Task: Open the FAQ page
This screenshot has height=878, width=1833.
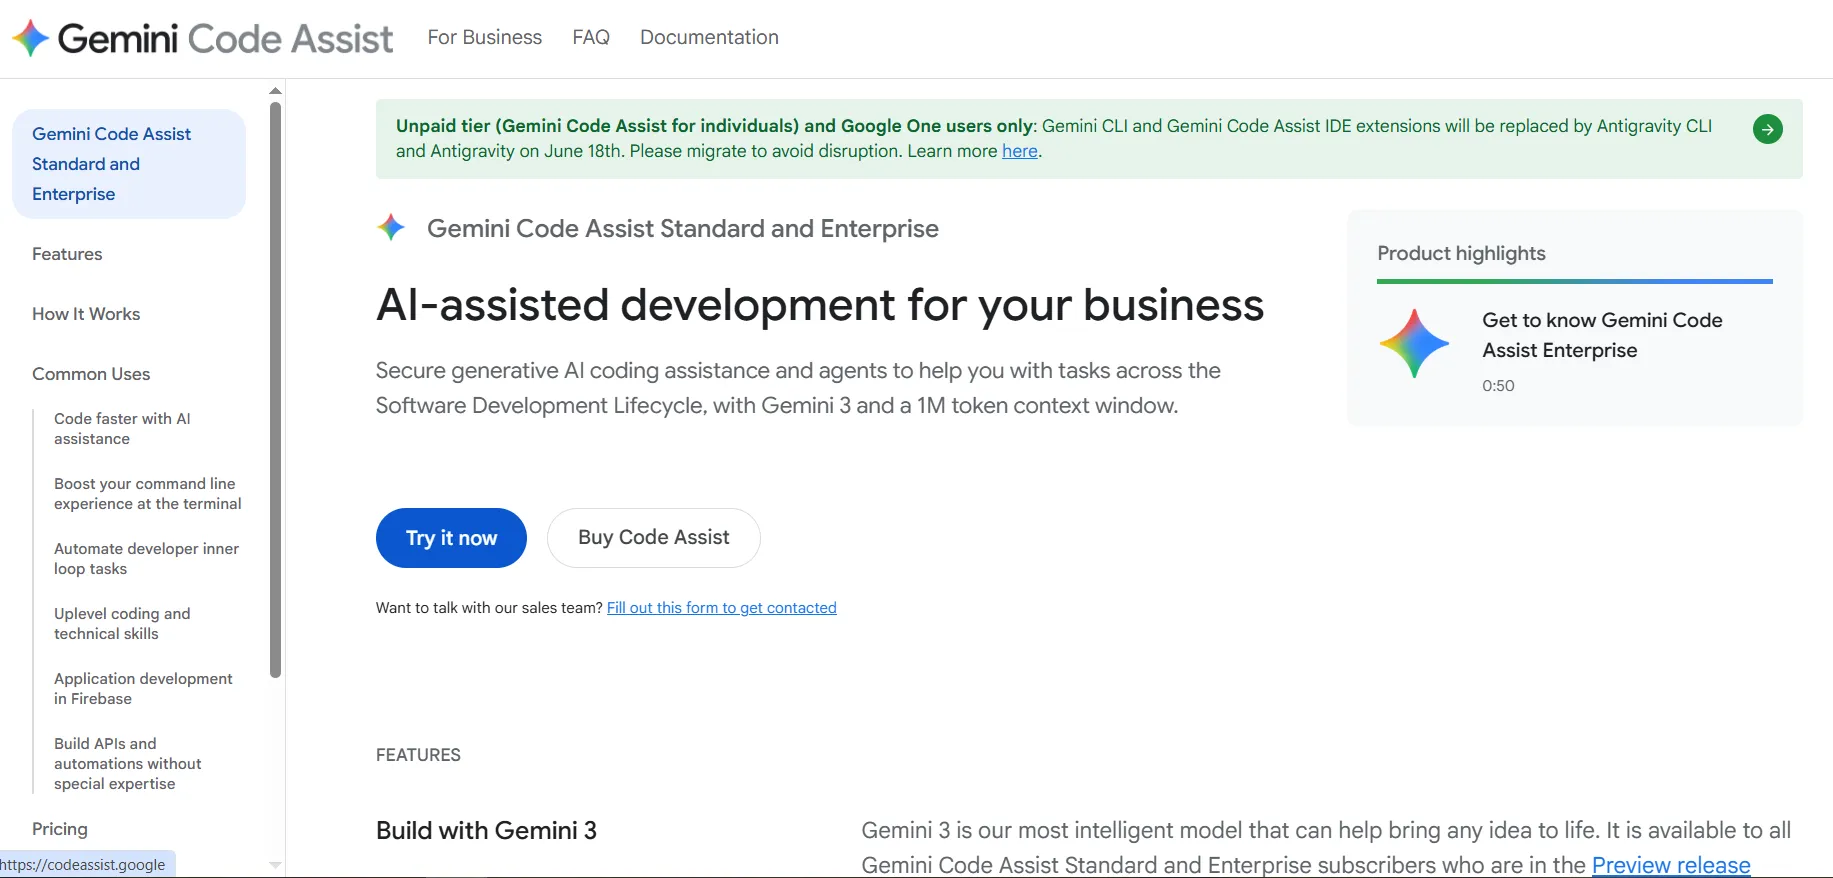Action: [591, 37]
